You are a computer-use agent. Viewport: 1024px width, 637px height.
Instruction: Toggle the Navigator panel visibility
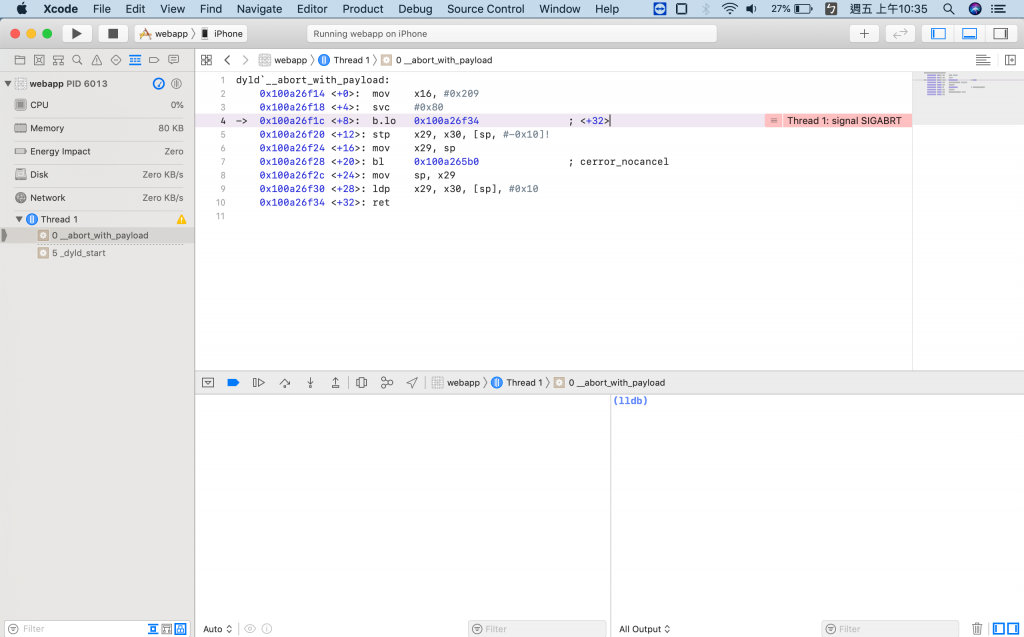(938, 33)
